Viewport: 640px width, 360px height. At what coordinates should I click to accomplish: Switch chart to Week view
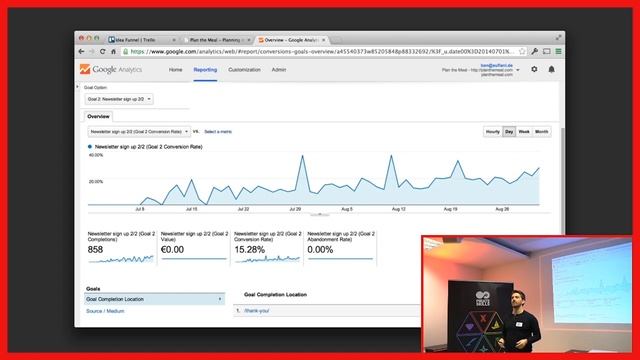524,132
